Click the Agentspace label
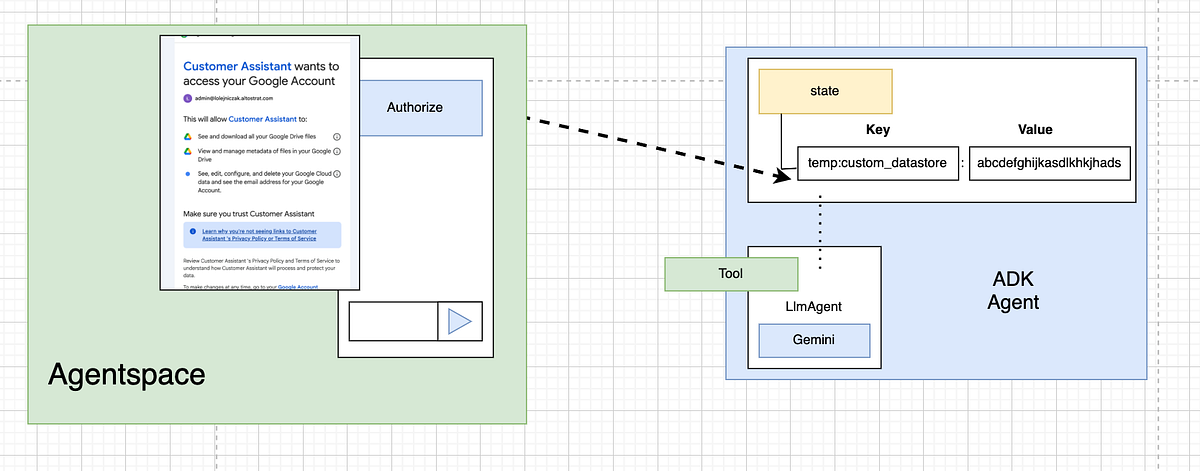 (127, 376)
